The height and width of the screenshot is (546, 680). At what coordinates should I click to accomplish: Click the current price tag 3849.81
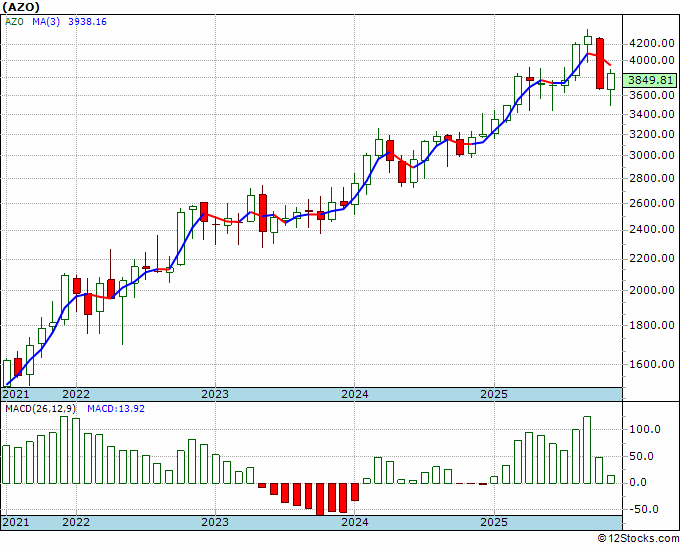(650, 81)
